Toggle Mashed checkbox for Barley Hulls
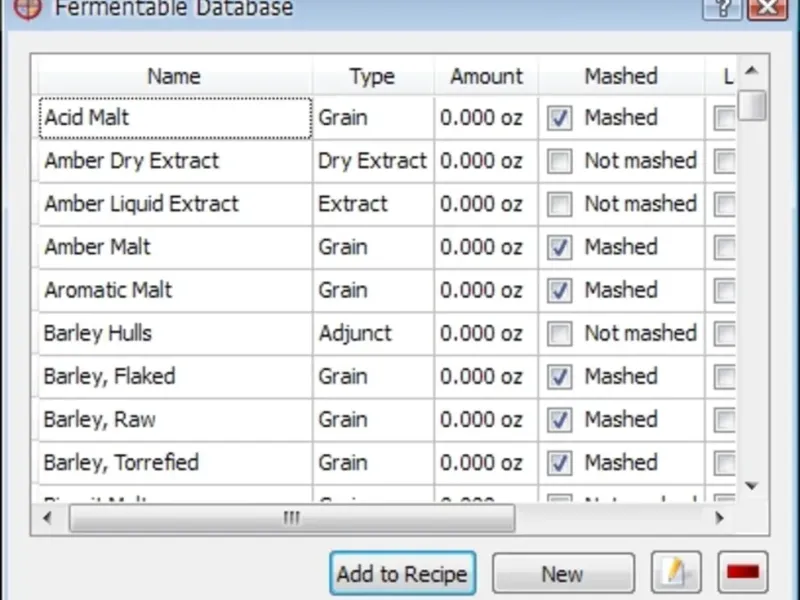The height and width of the screenshot is (600, 800). pos(560,333)
